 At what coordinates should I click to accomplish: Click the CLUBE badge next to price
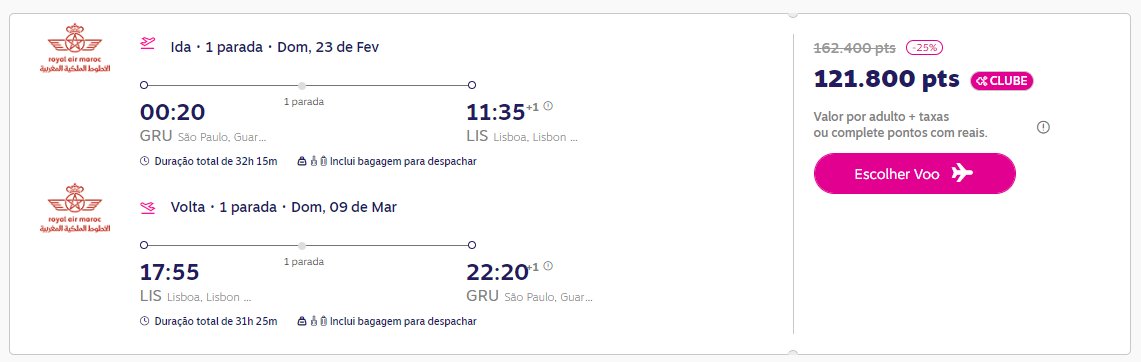click(x=1001, y=81)
